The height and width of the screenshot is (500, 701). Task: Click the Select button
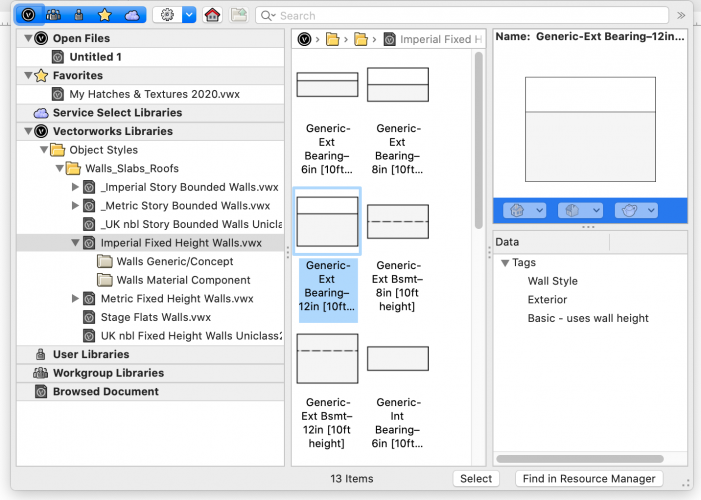tap(476, 478)
